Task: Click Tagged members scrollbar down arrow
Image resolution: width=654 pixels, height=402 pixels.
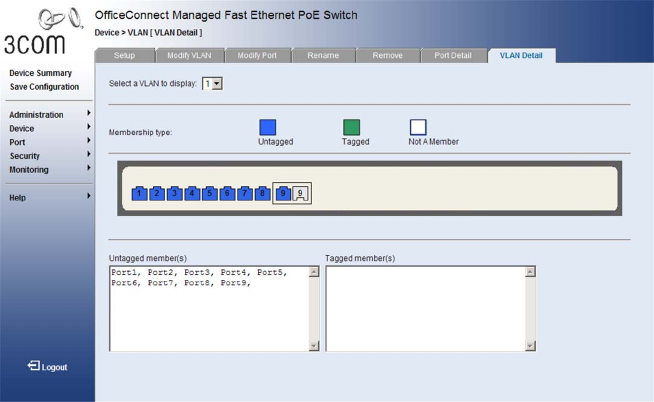Action: pyautogui.click(x=530, y=346)
